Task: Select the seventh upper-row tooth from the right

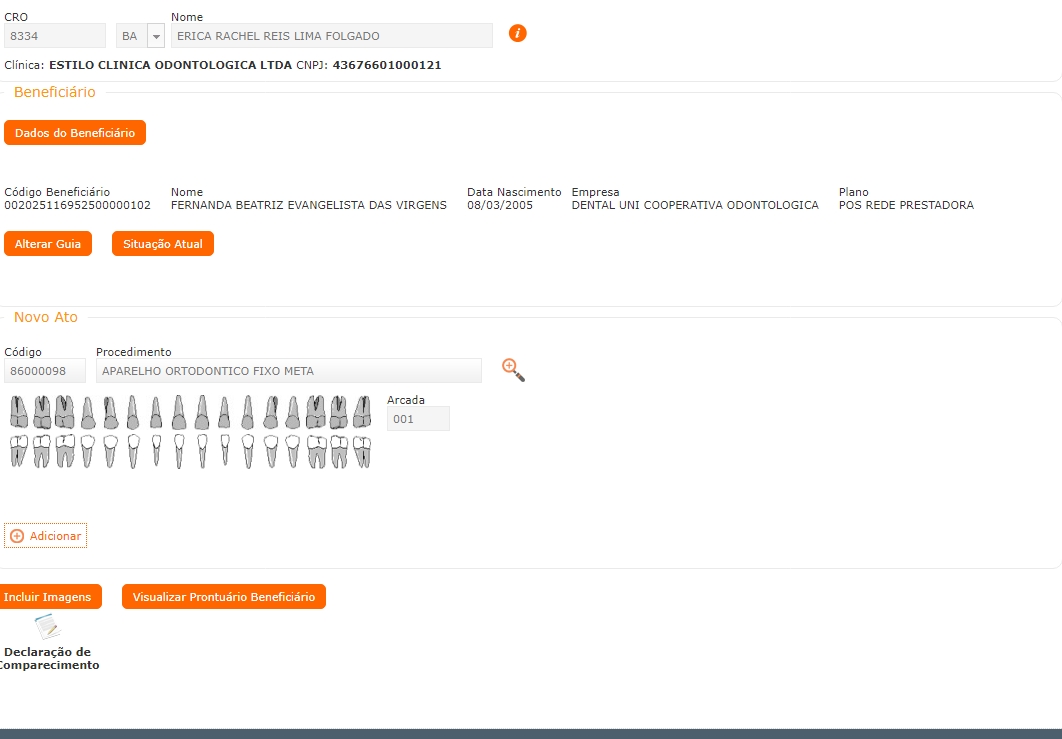Action: coord(224,412)
